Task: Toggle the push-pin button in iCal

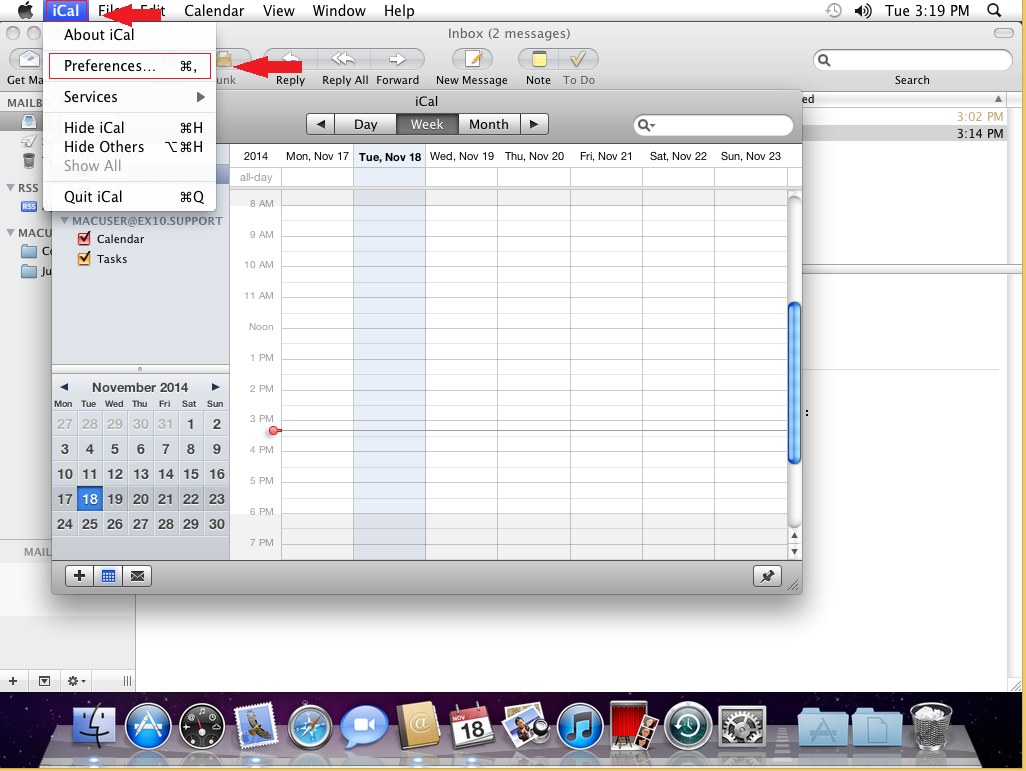Action: pos(767,576)
